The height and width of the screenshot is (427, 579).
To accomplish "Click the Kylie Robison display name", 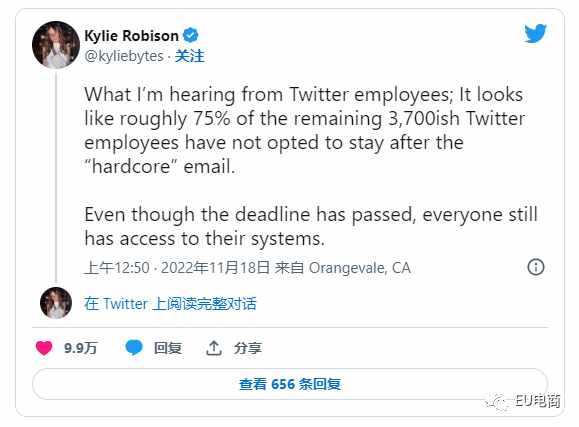I will pyautogui.click(x=131, y=36).
